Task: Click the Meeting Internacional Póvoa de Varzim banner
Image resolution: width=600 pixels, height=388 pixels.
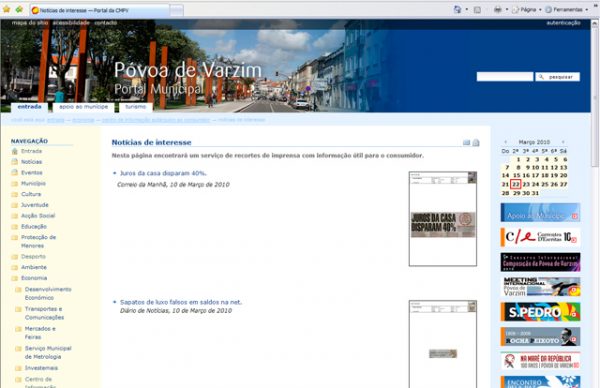Action: [540, 287]
